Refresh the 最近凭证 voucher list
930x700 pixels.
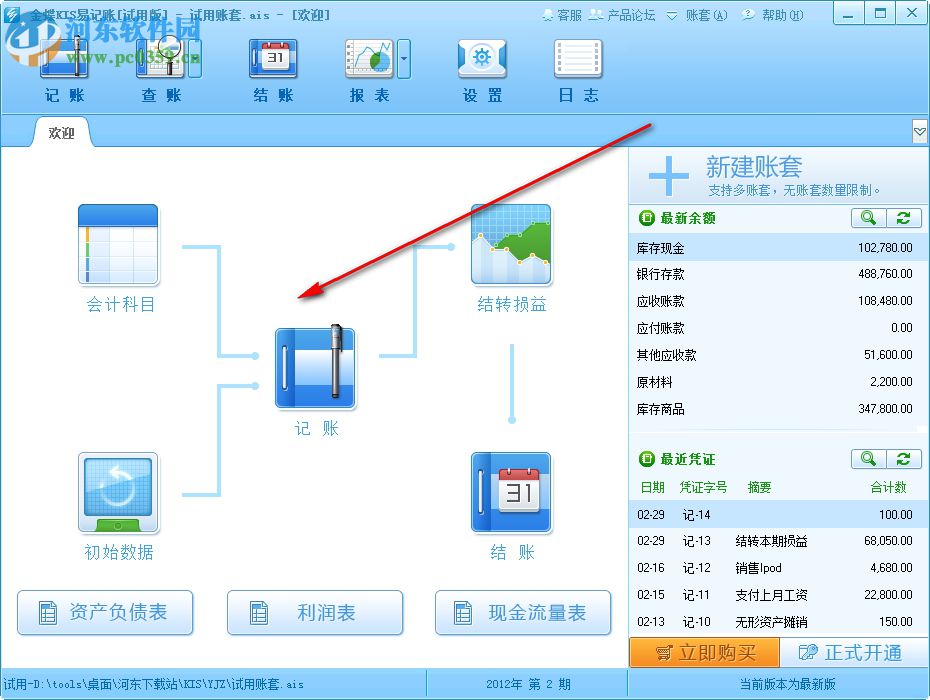(x=903, y=459)
